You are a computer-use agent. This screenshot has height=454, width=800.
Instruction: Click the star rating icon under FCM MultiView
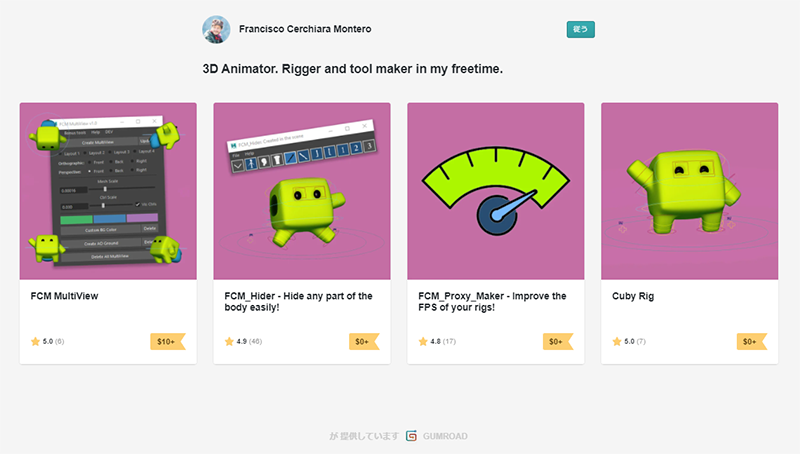pos(35,342)
